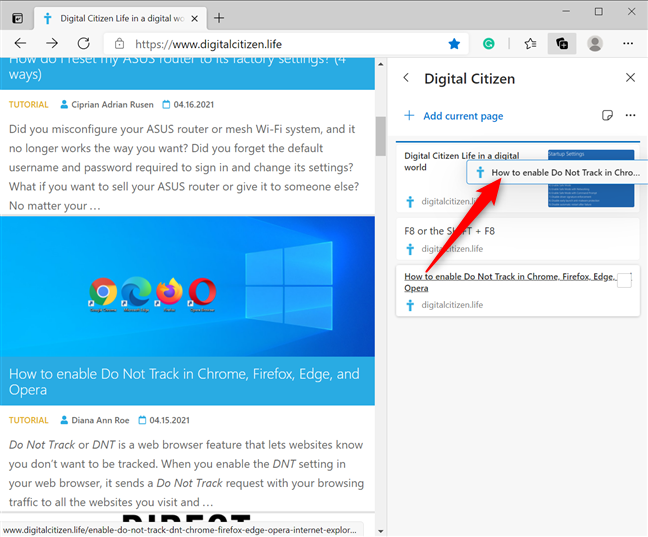This screenshot has width=648, height=537.
Task: Open the F8 or the SHIFT + F8 card
Action: pos(517,239)
